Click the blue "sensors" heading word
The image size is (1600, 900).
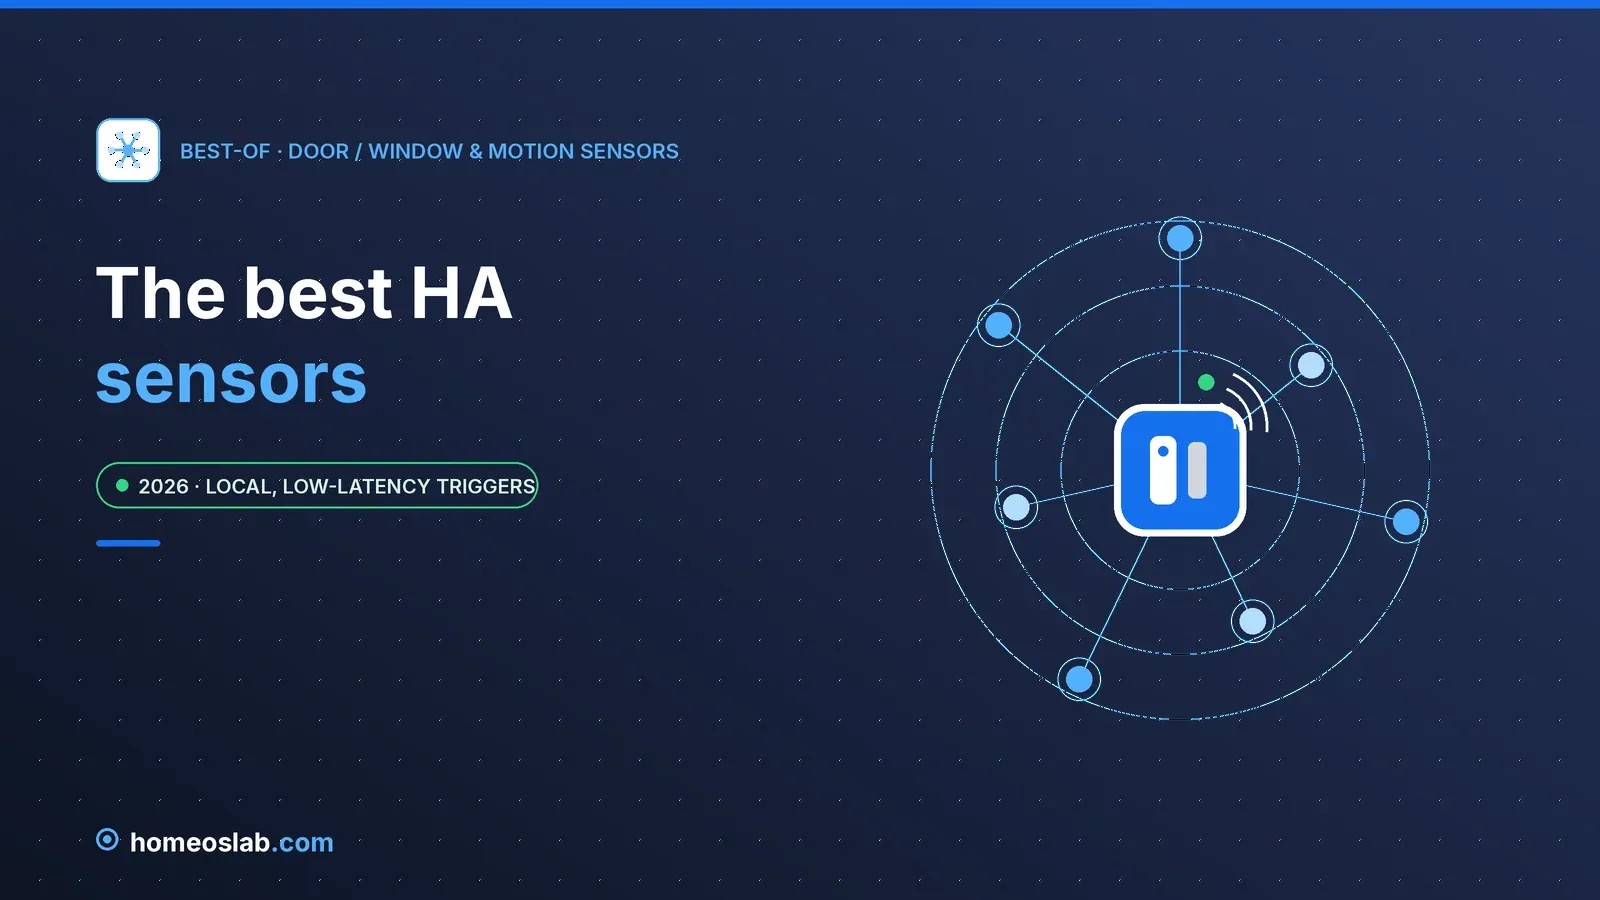tap(231, 380)
